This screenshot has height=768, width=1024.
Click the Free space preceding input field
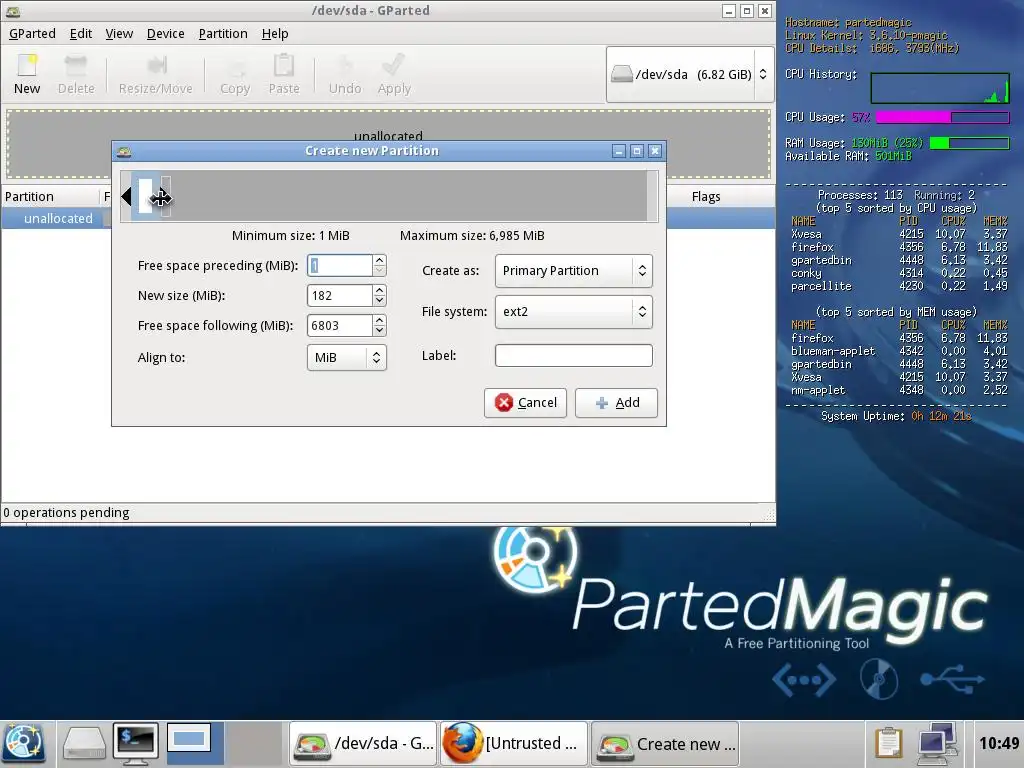340,265
